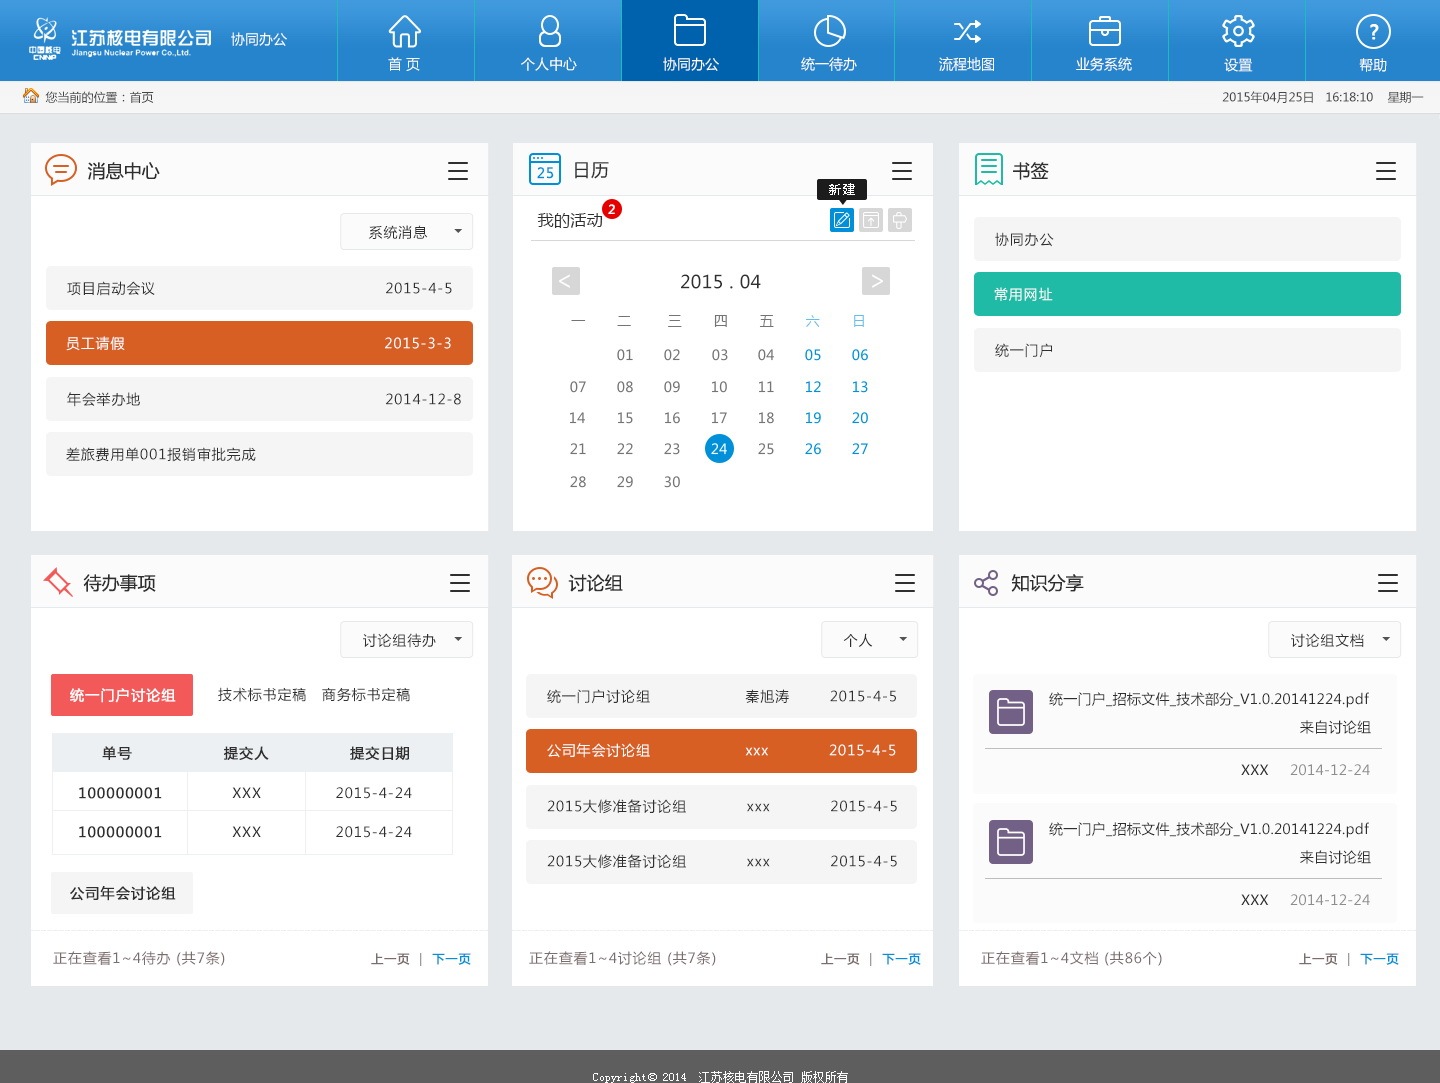Switch to the 技术标书定稿 tab in 待办事项
Screen dimensions: 1440x1083
click(x=261, y=694)
